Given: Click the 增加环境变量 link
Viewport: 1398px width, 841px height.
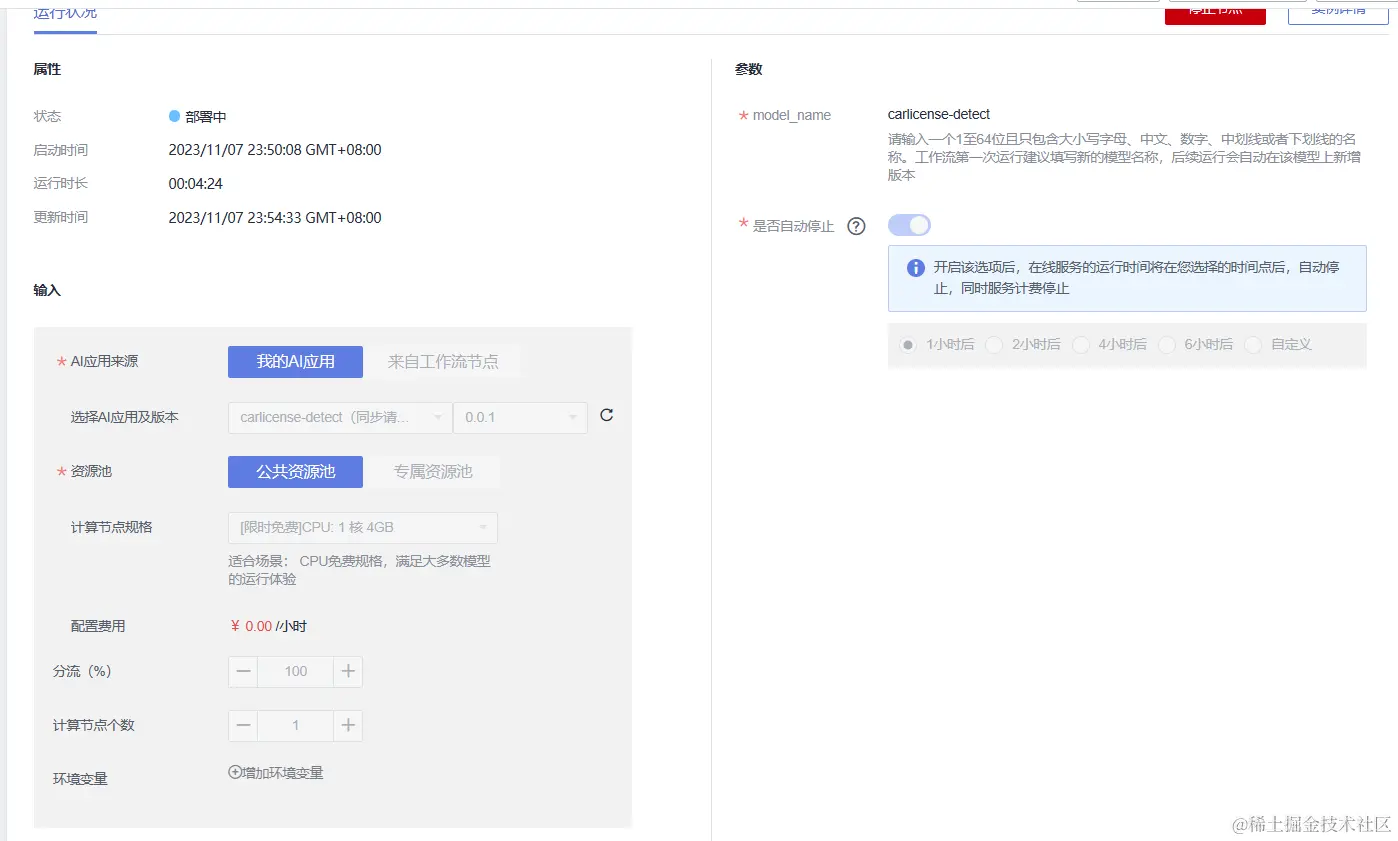Looking at the screenshot, I should coord(276,772).
